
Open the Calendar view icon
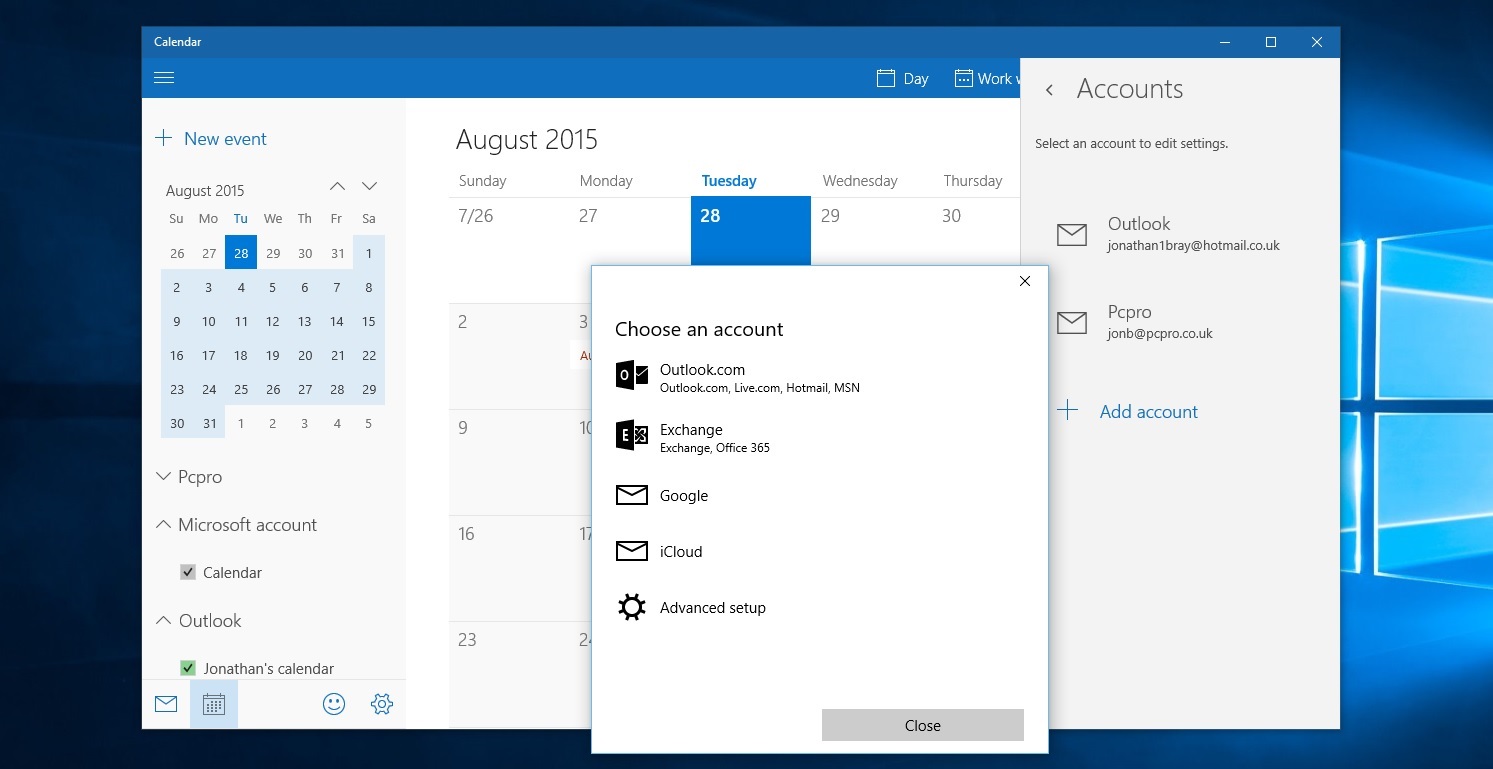[x=214, y=703]
